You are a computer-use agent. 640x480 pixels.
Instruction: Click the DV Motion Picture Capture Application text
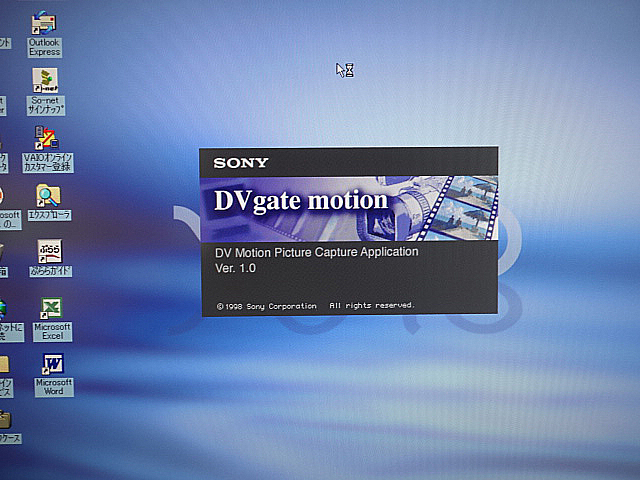pyautogui.click(x=317, y=252)
